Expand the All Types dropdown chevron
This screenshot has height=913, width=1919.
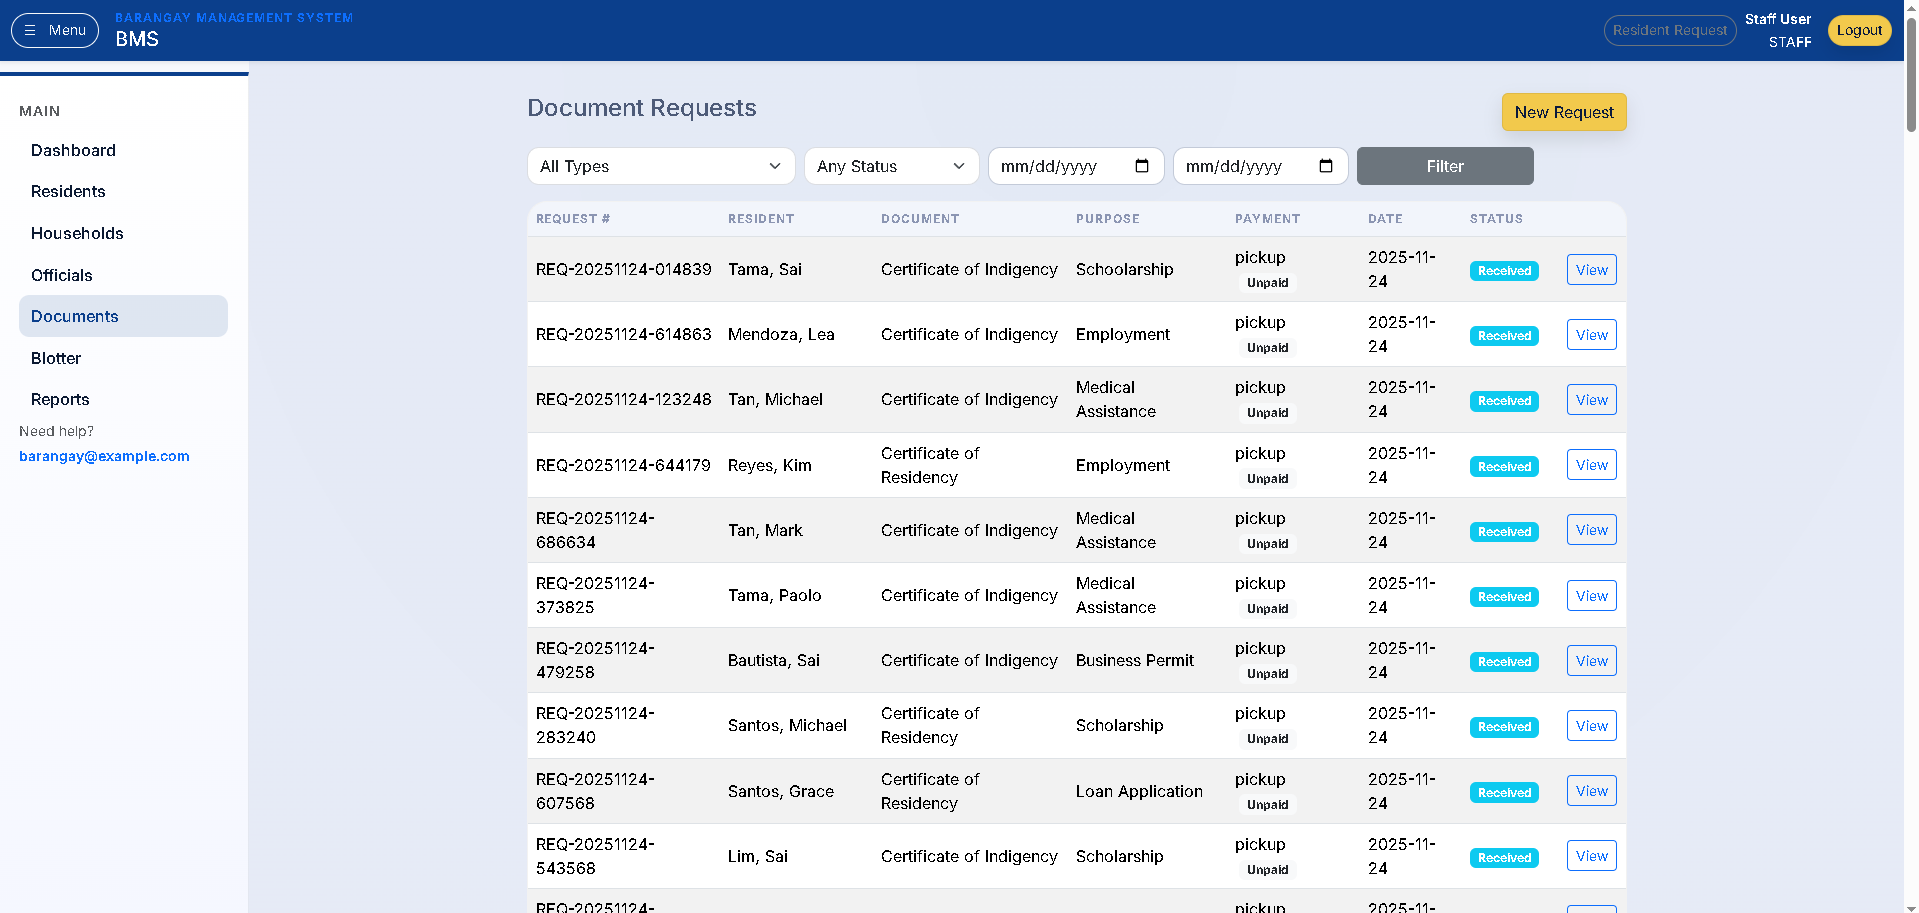tap(775, 166)
